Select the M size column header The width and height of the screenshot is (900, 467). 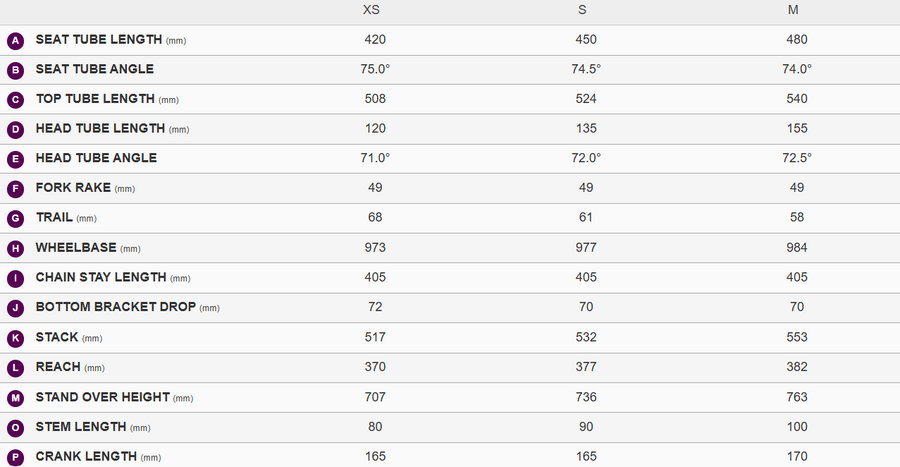(793, 10)
